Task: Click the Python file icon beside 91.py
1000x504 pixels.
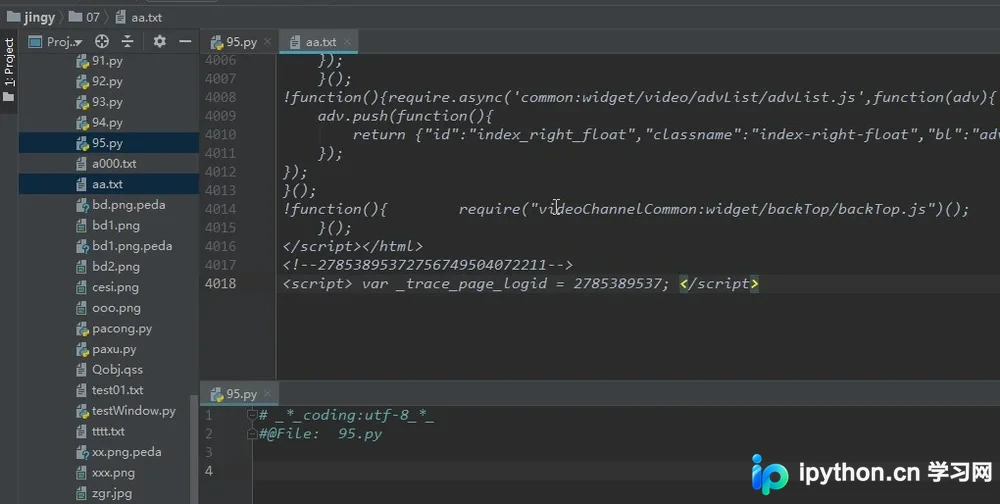Action: [x=82, y=61]
